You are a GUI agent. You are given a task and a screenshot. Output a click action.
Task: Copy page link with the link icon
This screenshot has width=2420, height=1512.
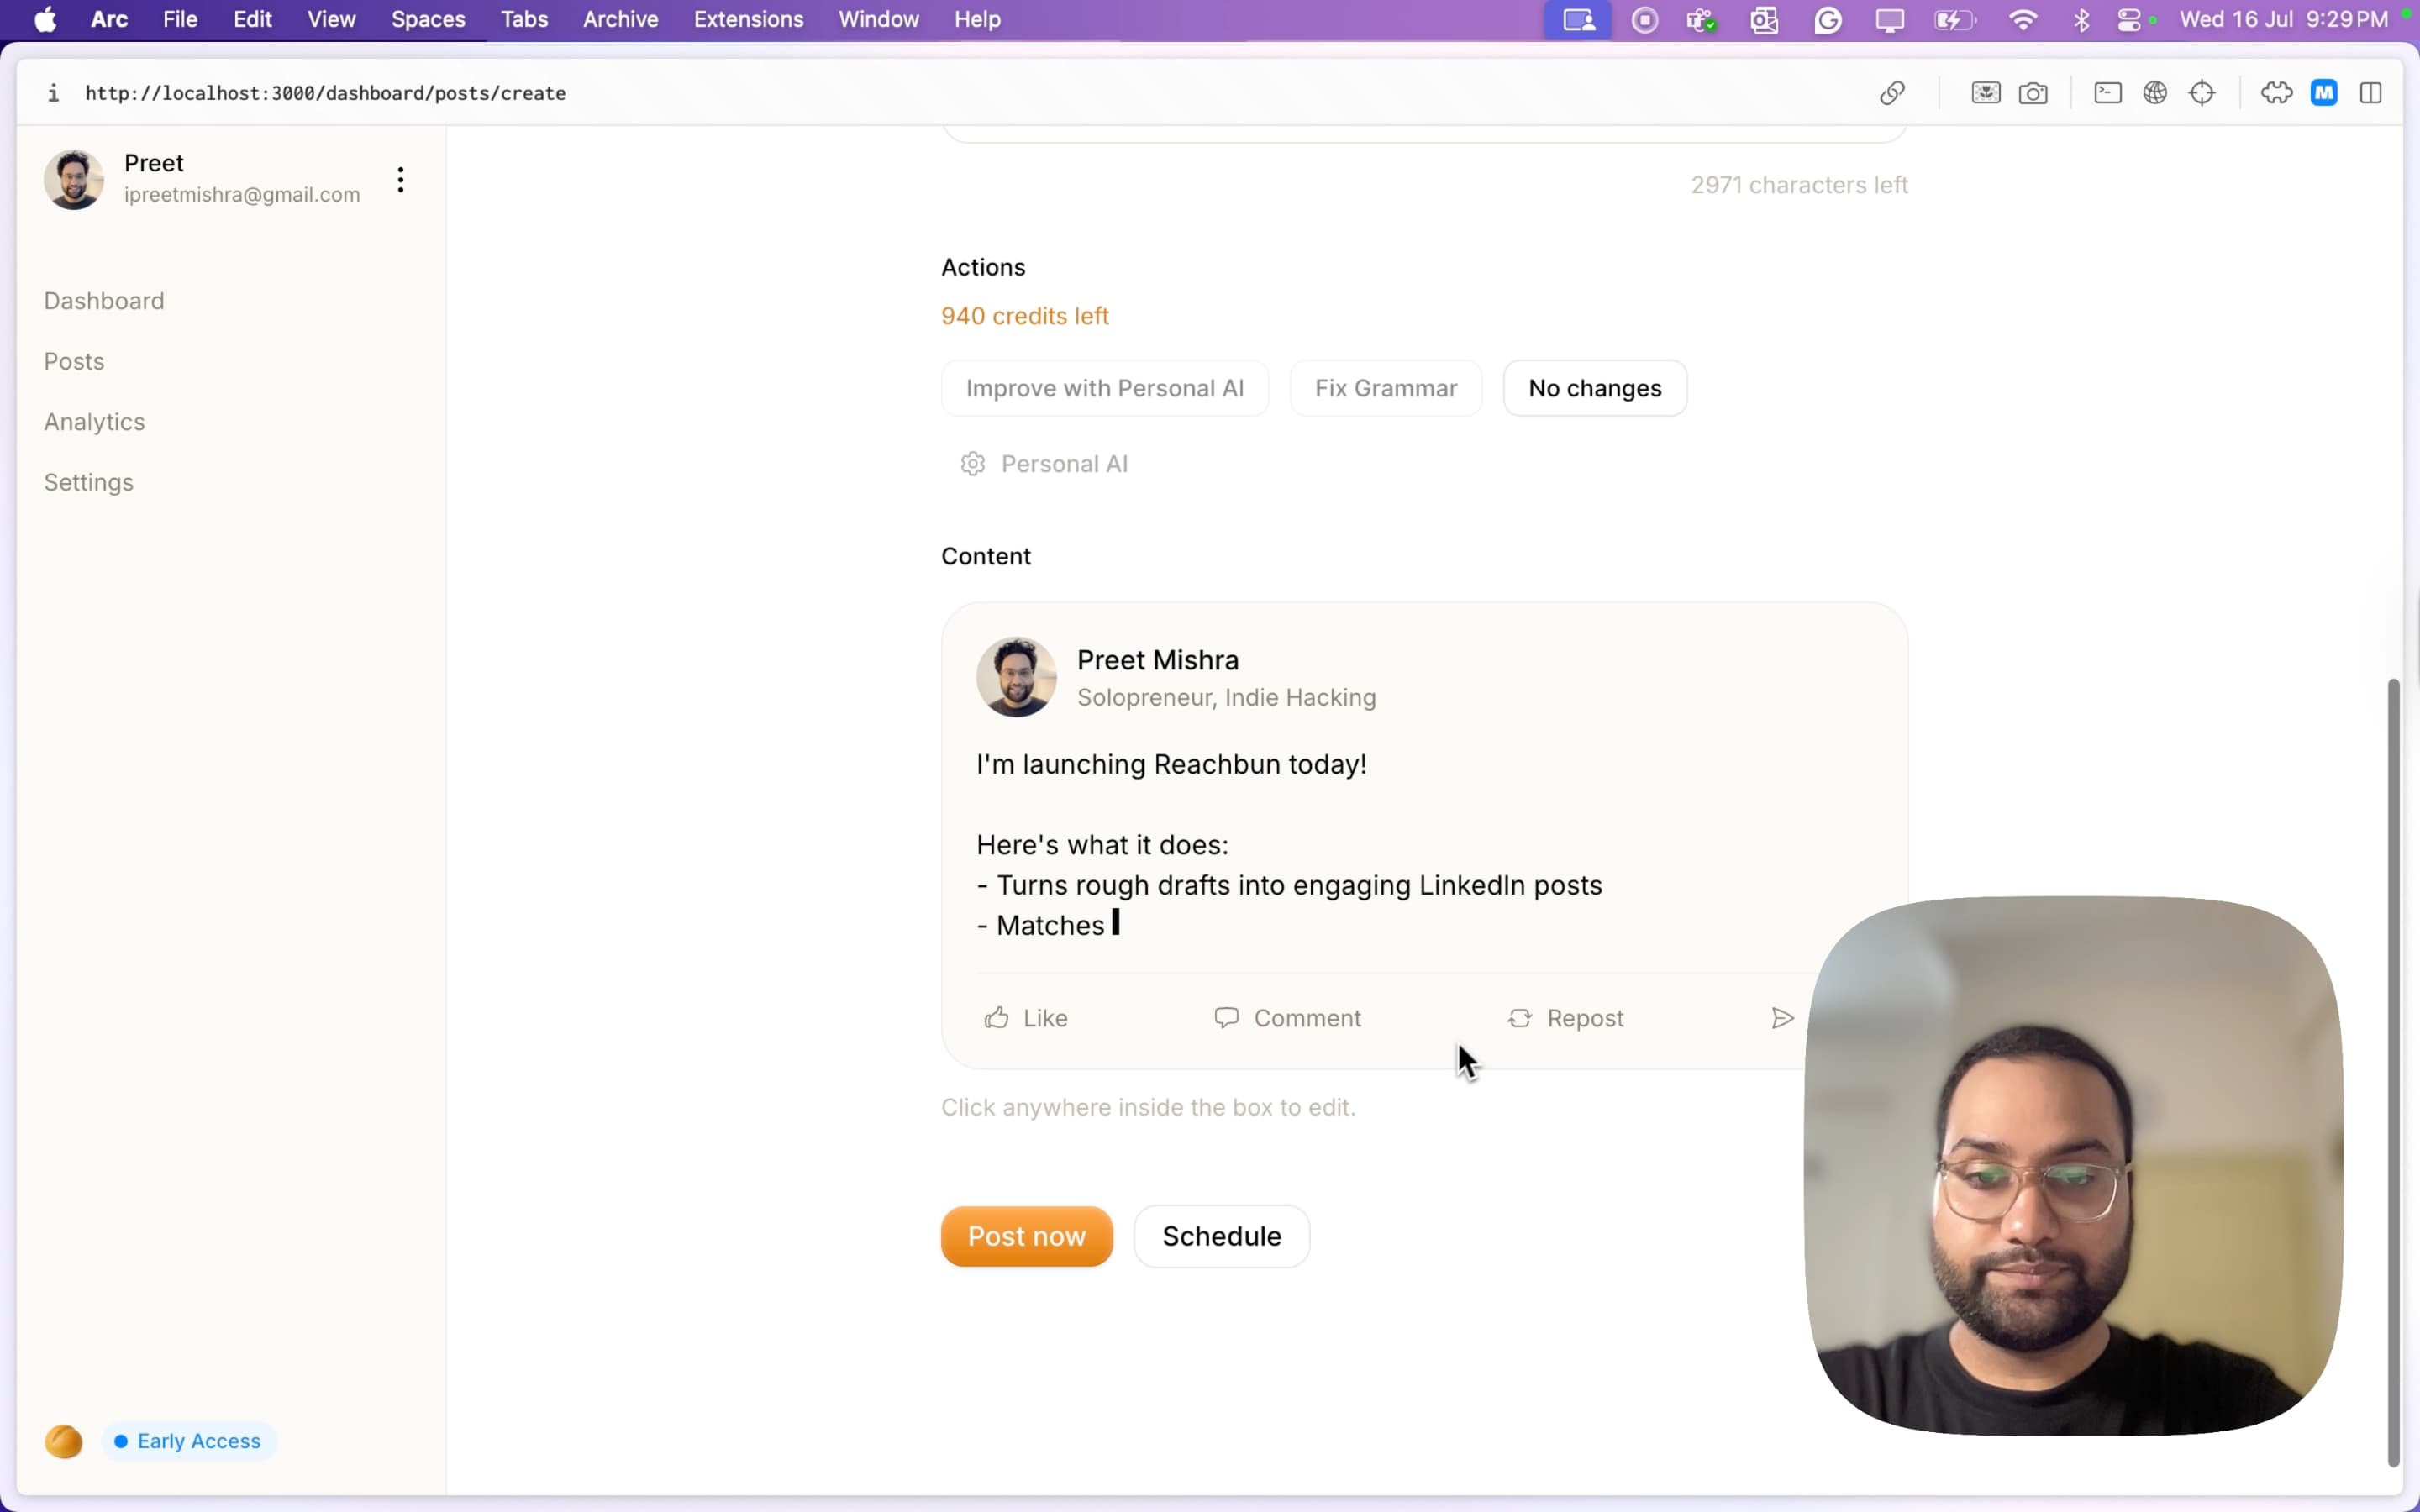tap(1892, 93)
